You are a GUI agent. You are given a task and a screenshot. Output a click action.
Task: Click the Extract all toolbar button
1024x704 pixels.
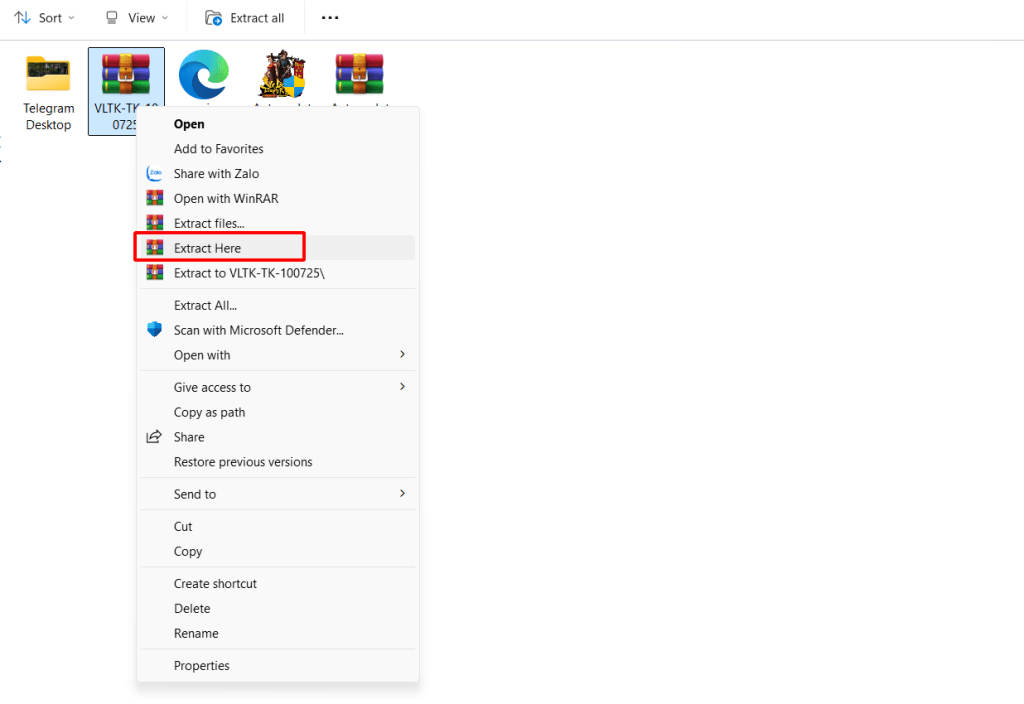(x=245, y=18)
